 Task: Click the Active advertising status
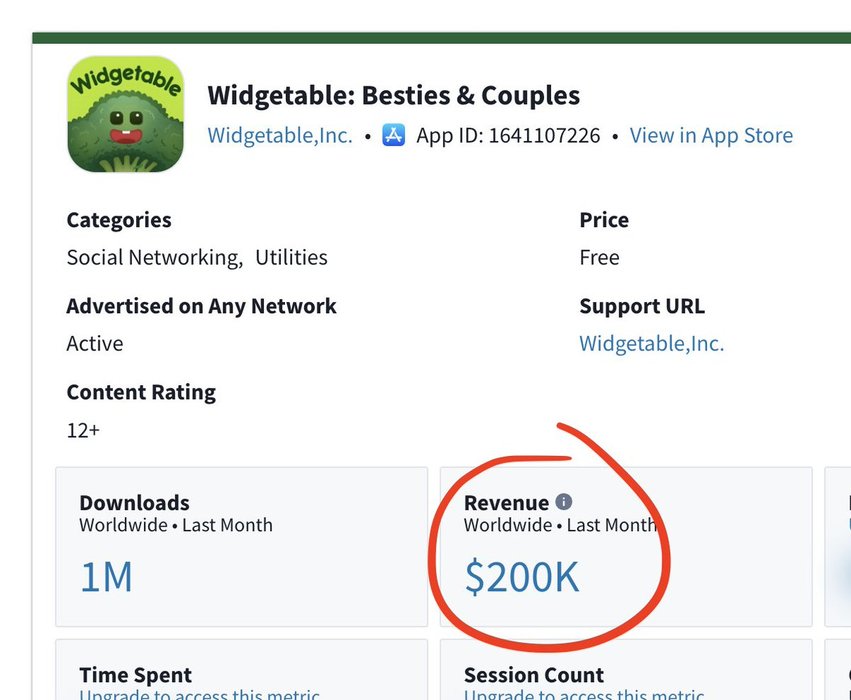point(95,344)
